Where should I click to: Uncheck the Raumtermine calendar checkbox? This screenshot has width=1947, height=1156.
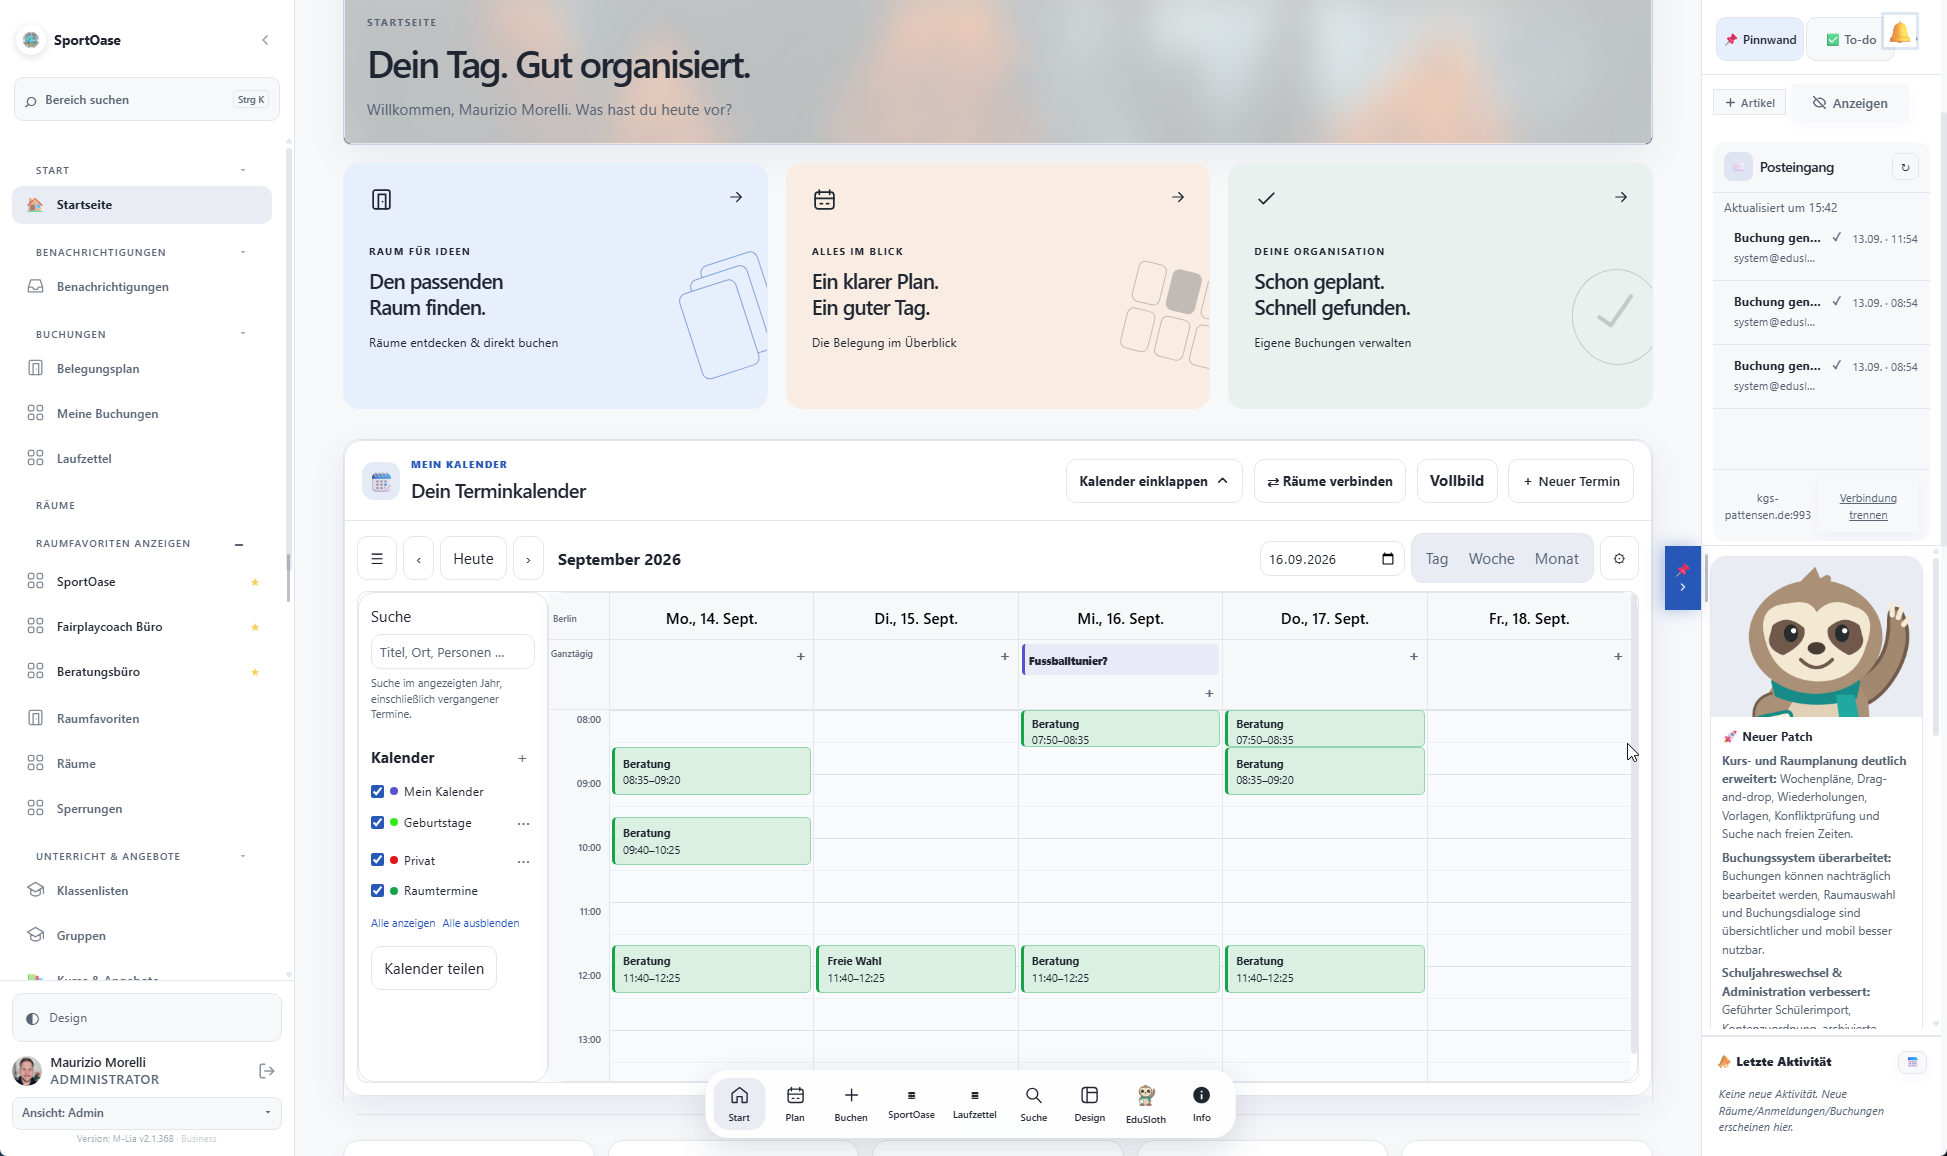click(x=377, y=890)
